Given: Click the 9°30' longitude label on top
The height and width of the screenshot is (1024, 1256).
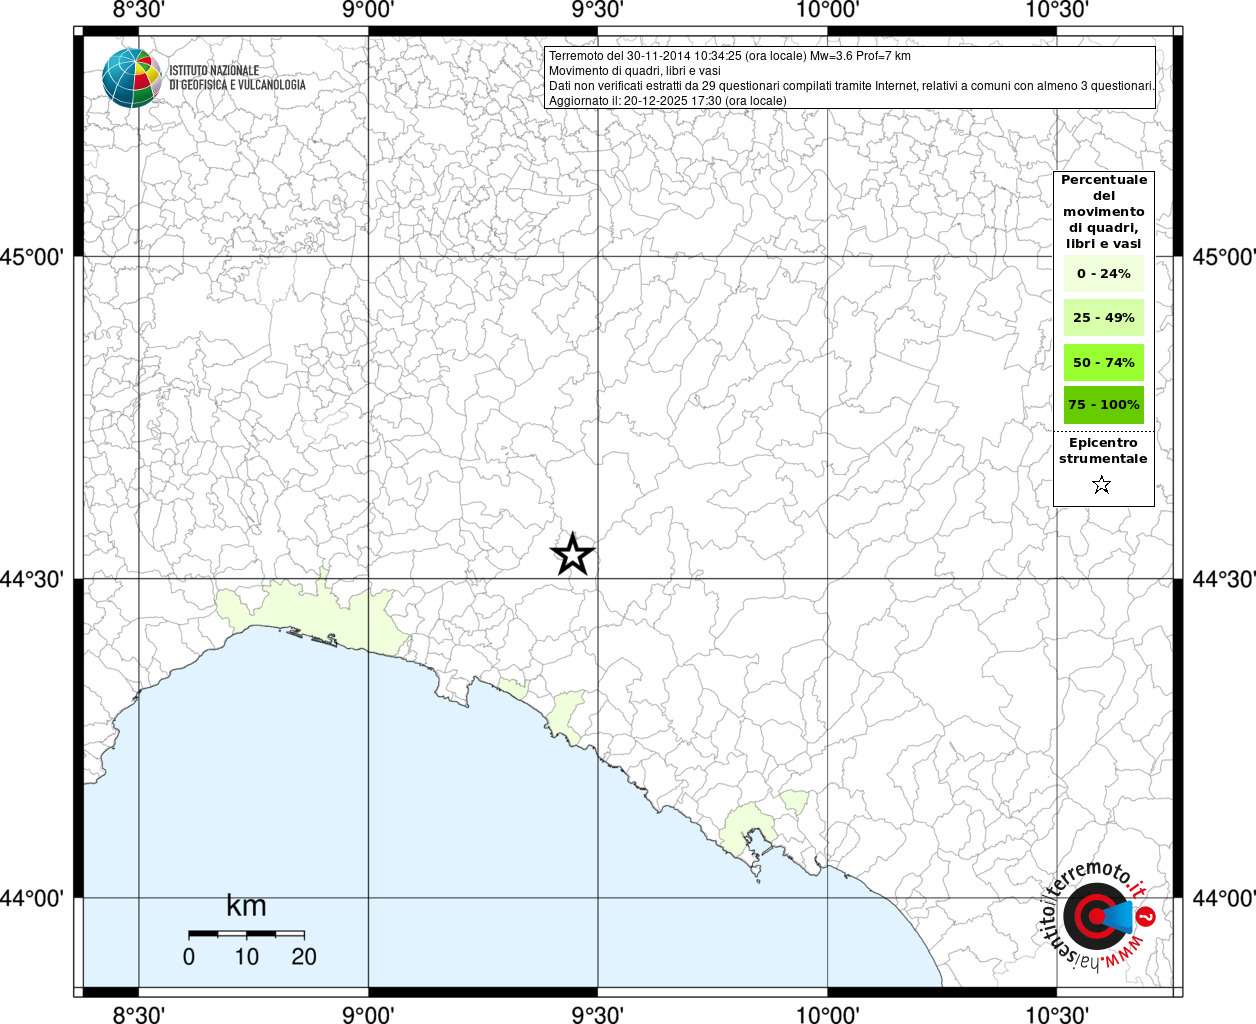Looking at the screenshot, I should tap(598, 10).
